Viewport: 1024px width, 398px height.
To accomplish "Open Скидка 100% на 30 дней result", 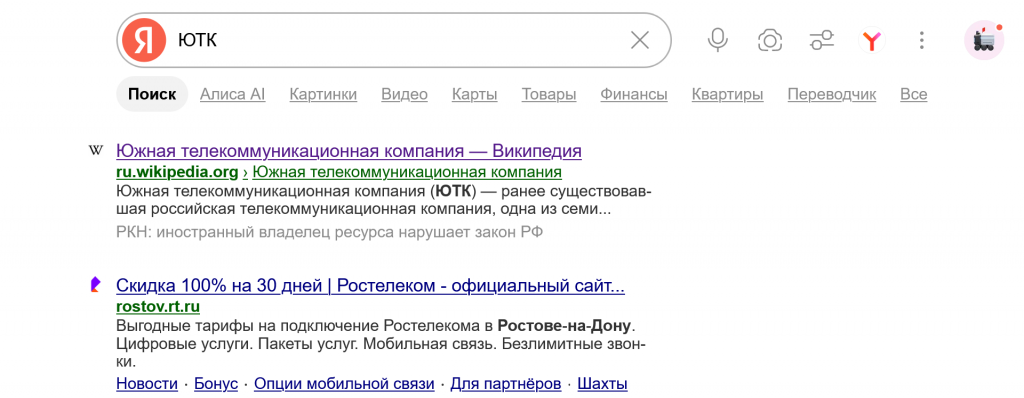I will [370, 286].
